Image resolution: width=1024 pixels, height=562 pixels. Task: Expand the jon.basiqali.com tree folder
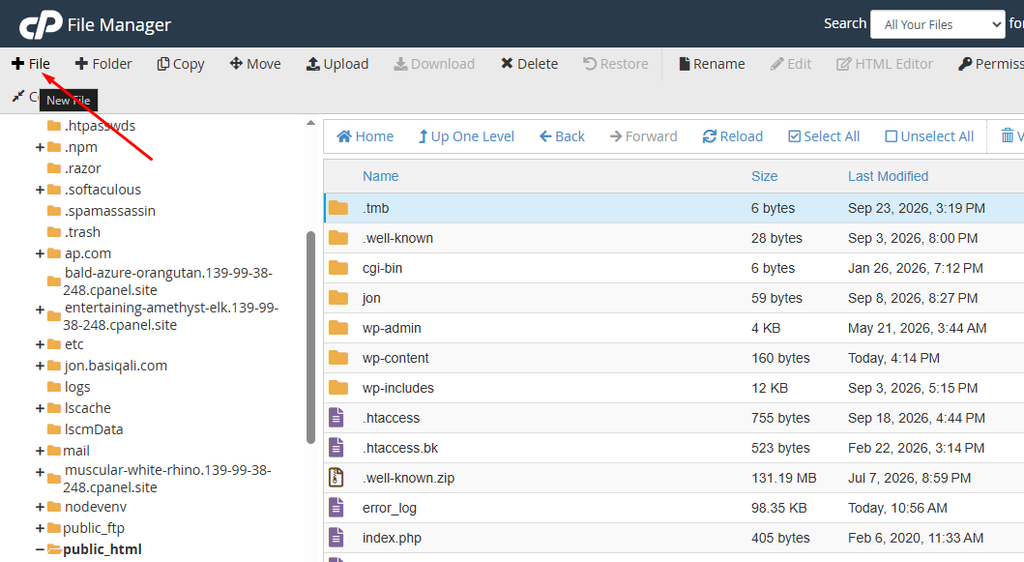coord(40,366)
